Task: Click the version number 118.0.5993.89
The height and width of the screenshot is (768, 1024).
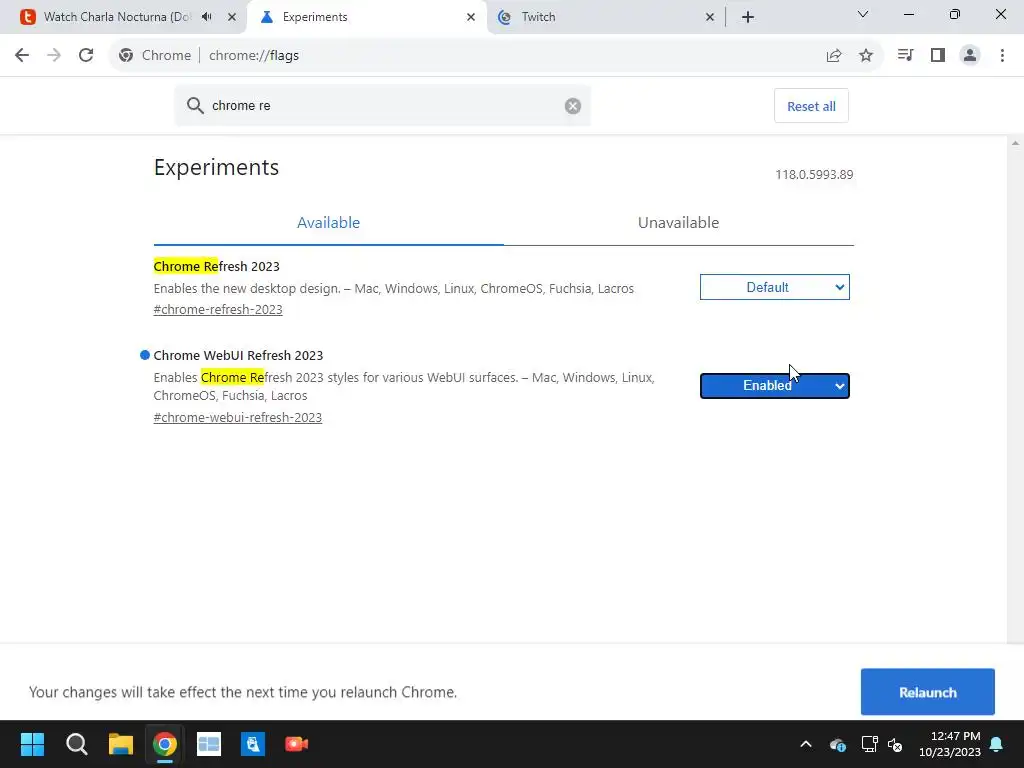Action: 814,174
